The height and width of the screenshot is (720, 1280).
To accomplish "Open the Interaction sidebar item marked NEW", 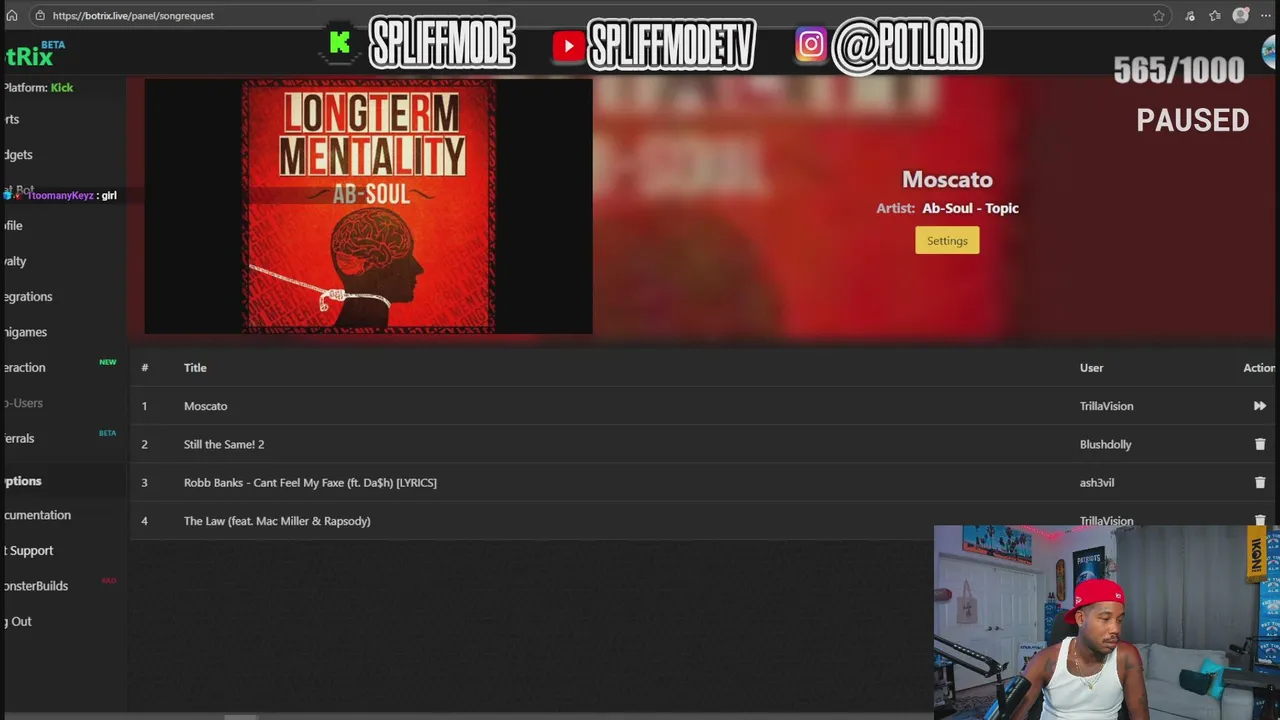I will (25, 368).
